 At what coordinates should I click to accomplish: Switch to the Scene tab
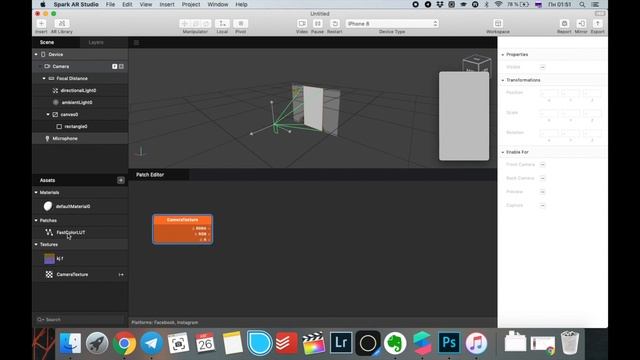point(47,42)
